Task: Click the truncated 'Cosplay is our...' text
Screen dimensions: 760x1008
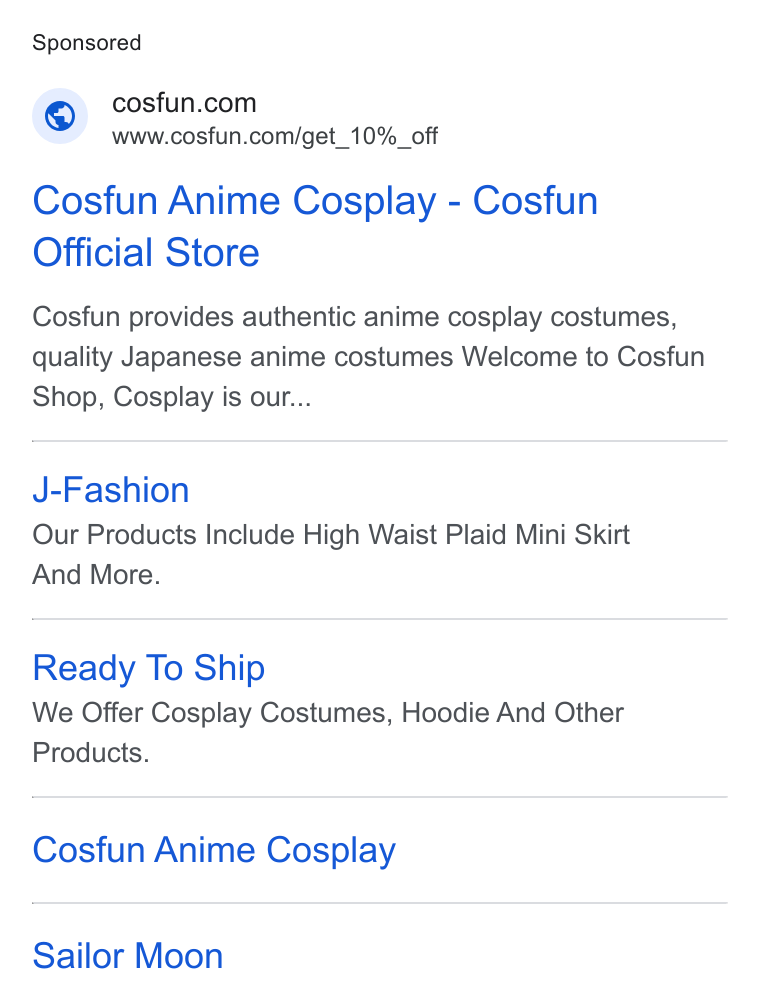Action: click(212, 397)
